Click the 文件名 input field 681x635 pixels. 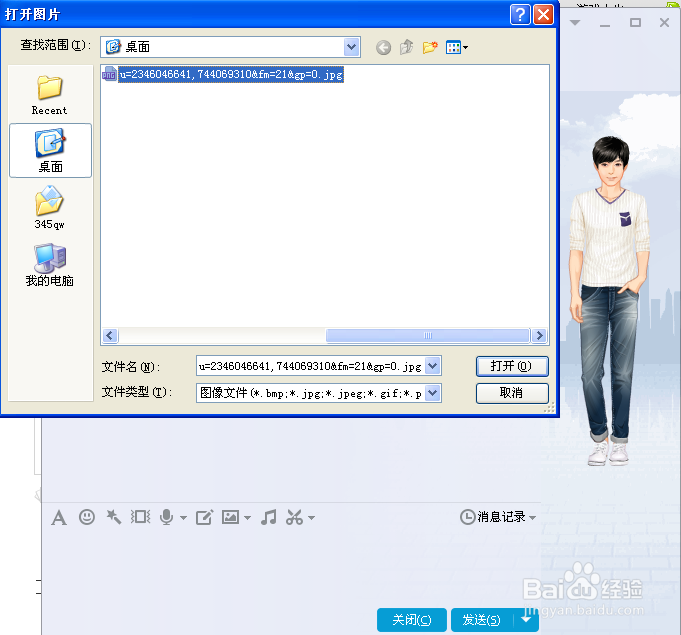tap(311, 366)
